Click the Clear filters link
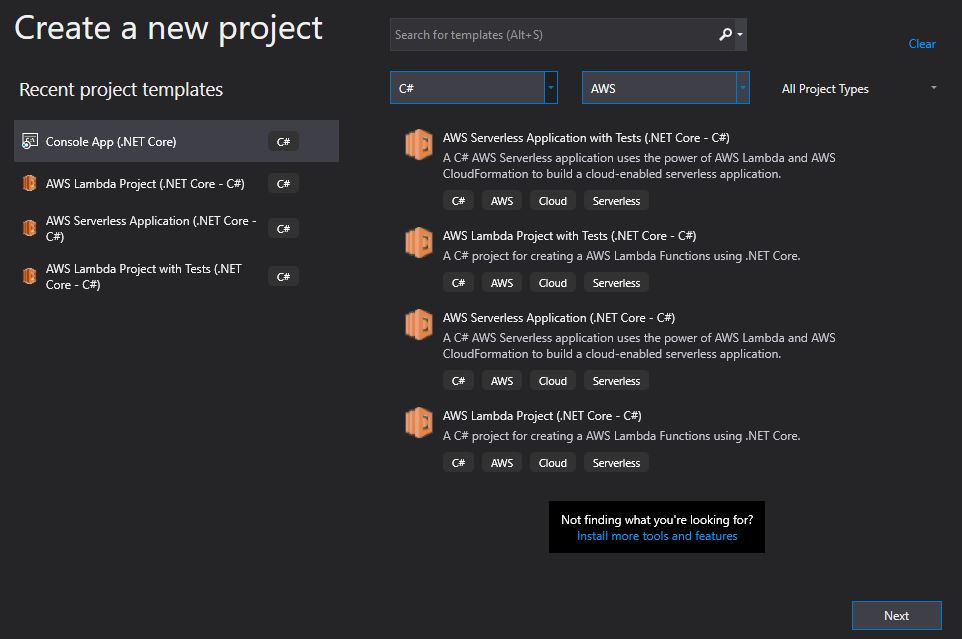Screen dimensions: 962x639 pyautogui.click(x=922, y=44)
